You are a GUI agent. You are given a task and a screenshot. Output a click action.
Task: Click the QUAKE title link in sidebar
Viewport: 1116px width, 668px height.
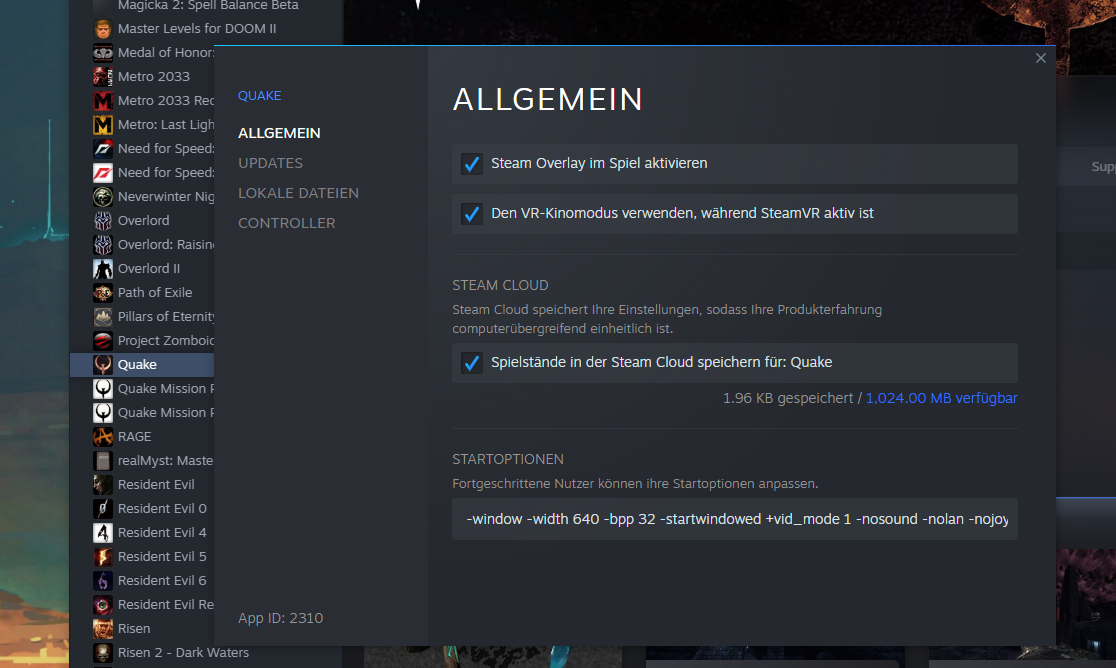pos(259,95)
